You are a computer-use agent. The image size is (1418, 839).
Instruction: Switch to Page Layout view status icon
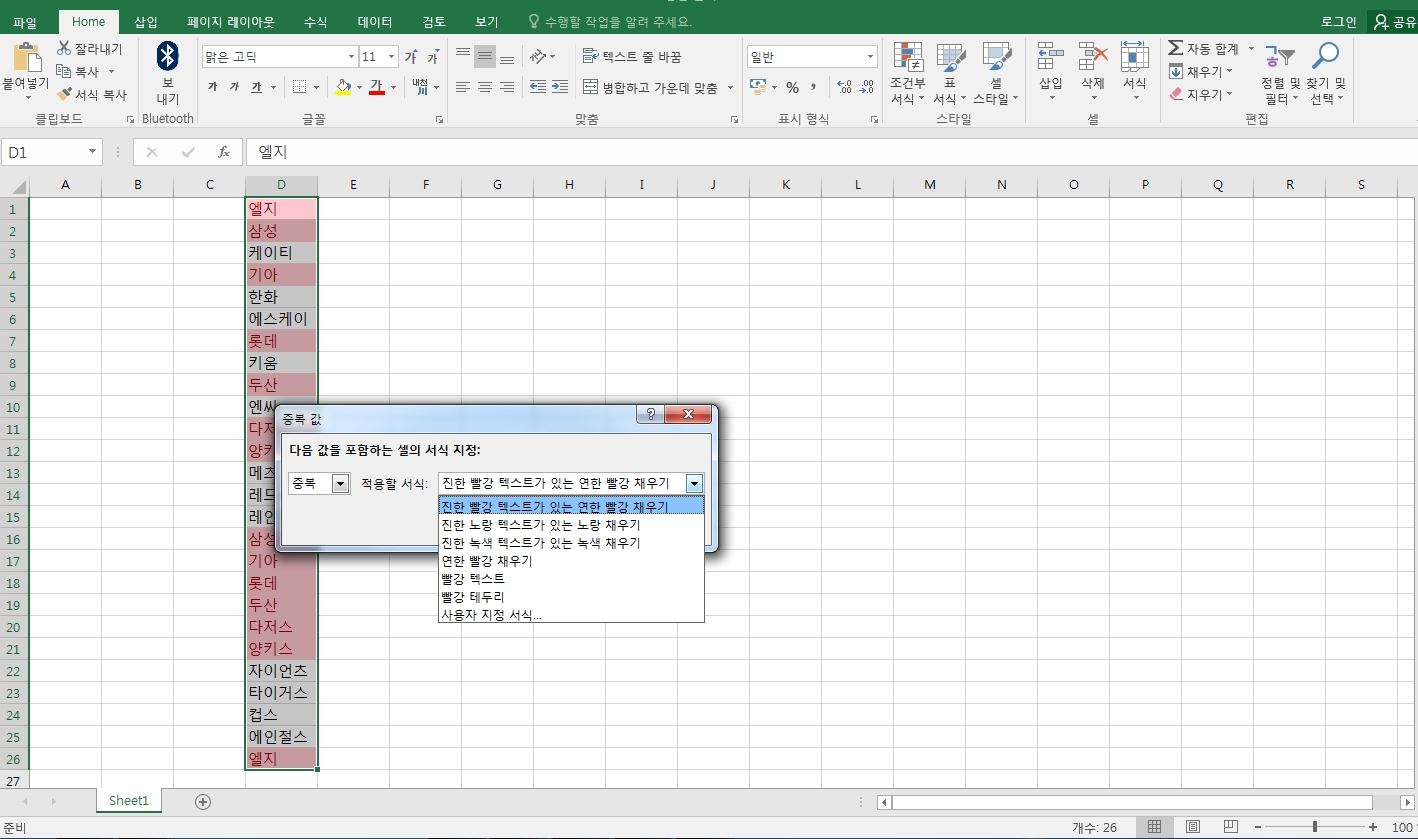[1192, 827]
